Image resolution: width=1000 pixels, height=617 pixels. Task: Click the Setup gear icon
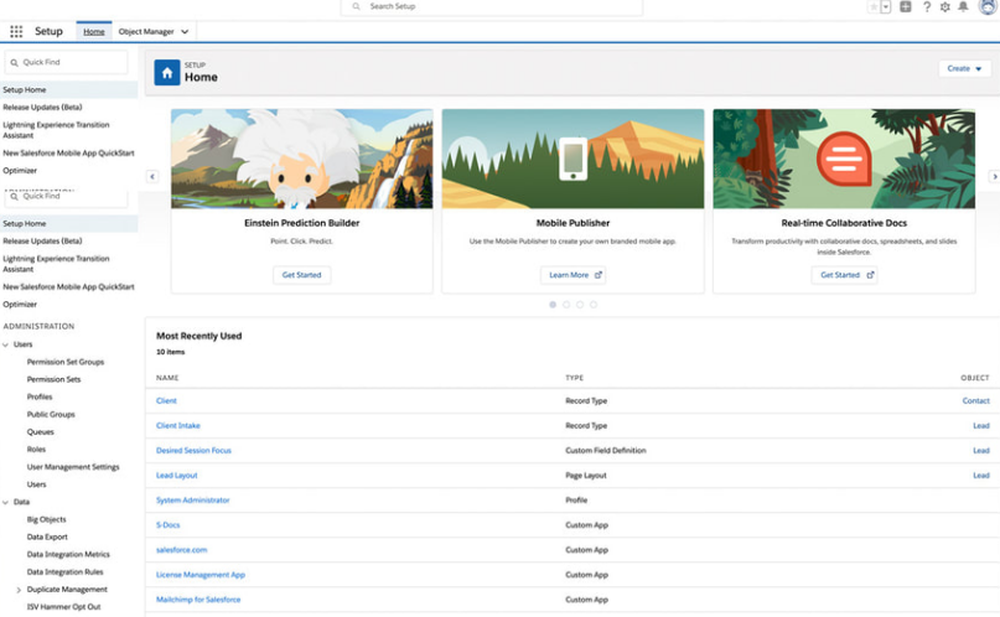tap(945, 6)
